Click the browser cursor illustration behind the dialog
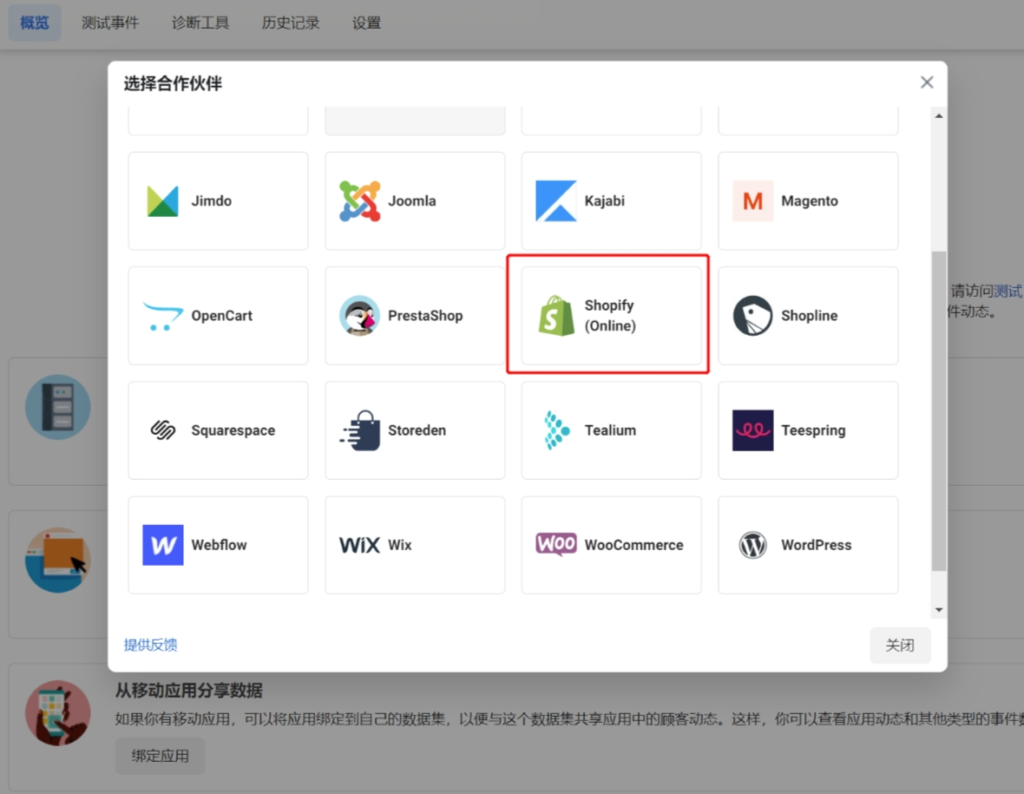 58,560
